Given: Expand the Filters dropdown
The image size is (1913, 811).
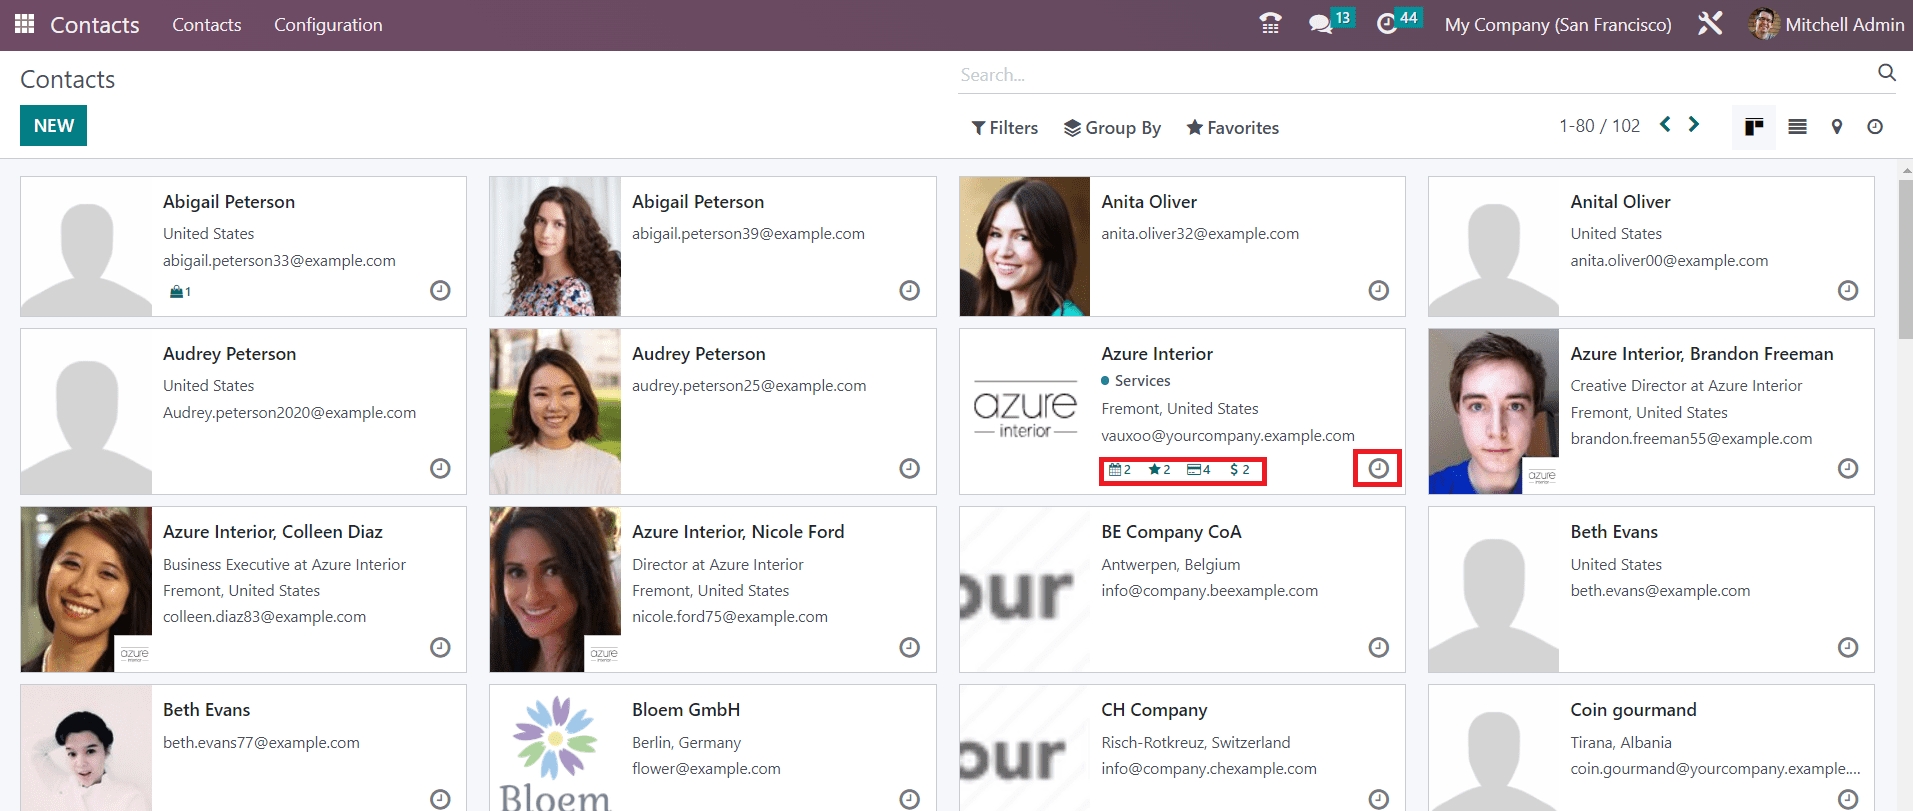Looking at the screenshot, I should (1004, 128).
